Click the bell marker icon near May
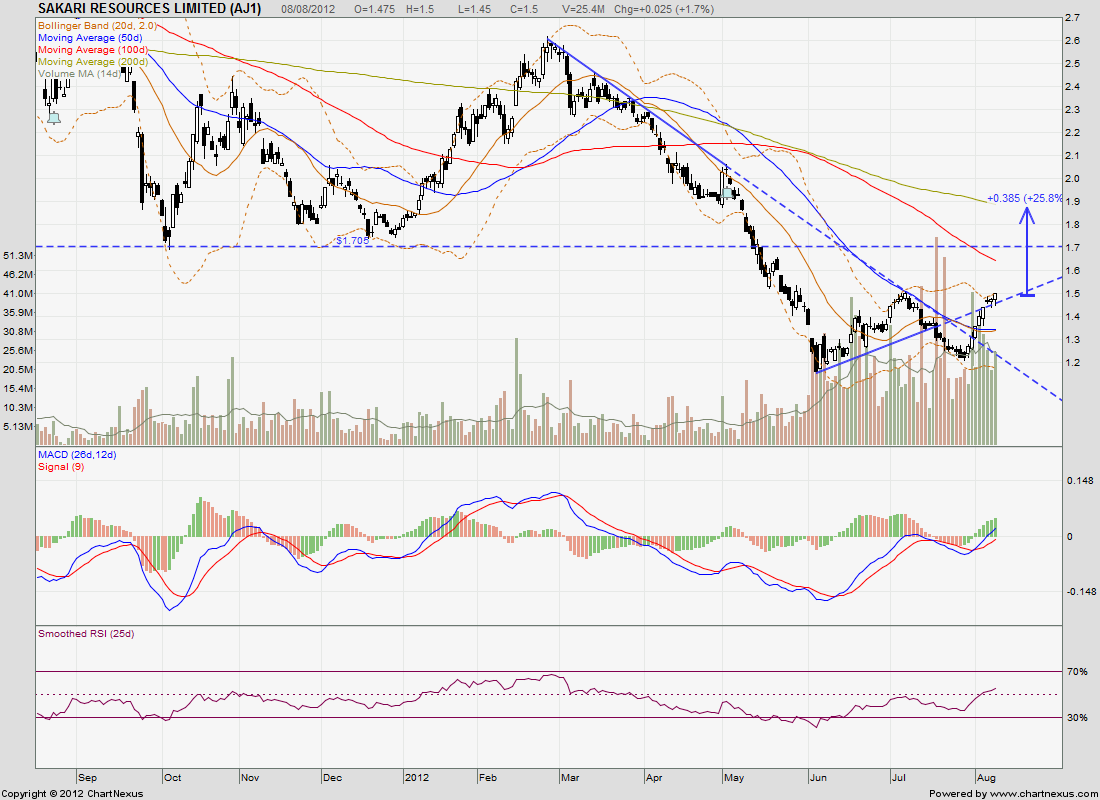The width and height of the screenshot is (1100, 800). click(727, 192)
